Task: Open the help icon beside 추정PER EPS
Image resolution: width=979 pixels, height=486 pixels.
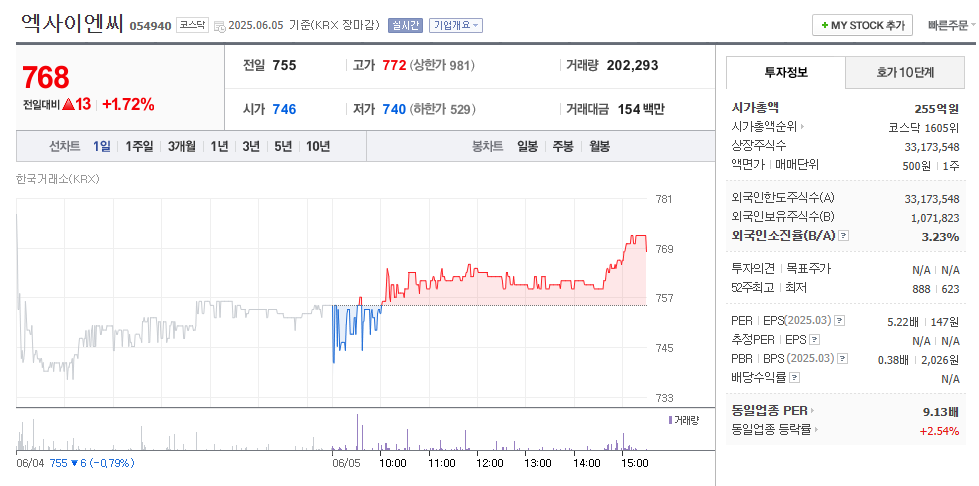Action: point(814,340)
